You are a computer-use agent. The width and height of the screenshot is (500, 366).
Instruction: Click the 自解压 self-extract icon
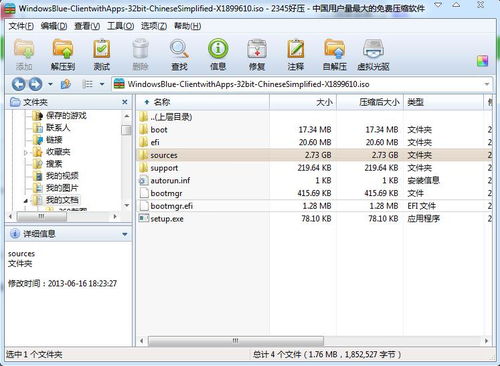(335, 55)
